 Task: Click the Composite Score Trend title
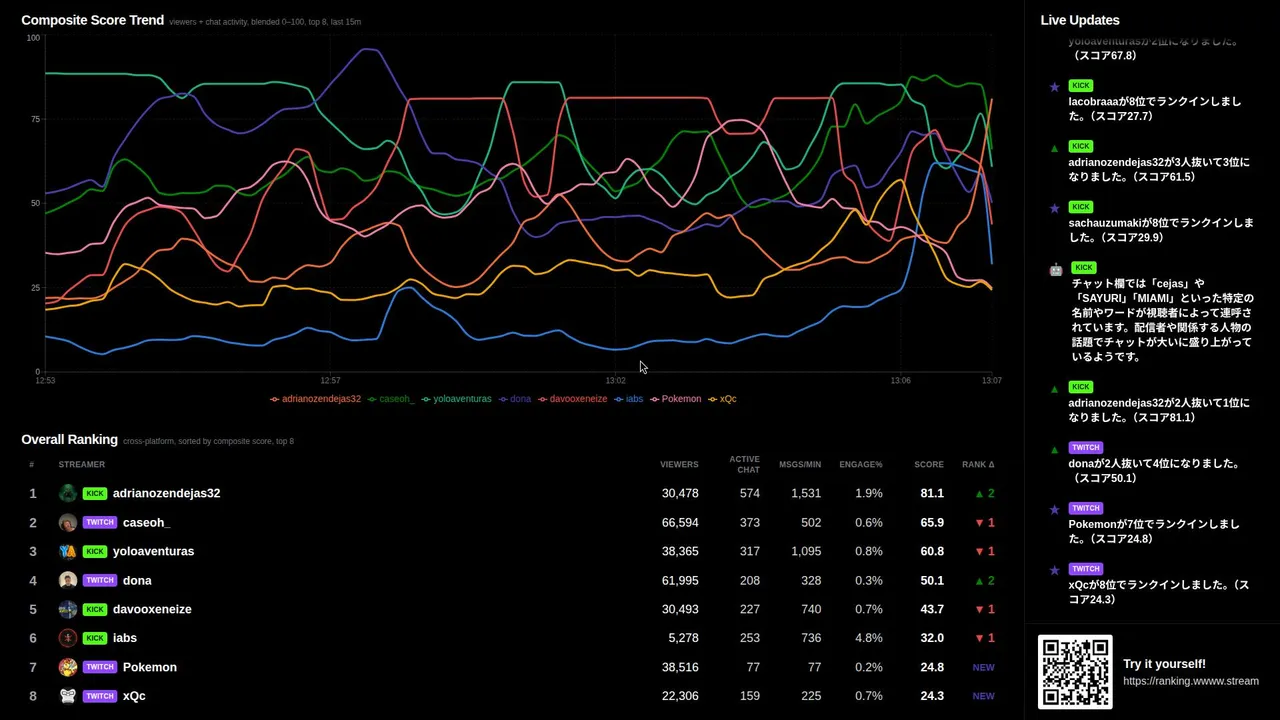coord(93,20)
